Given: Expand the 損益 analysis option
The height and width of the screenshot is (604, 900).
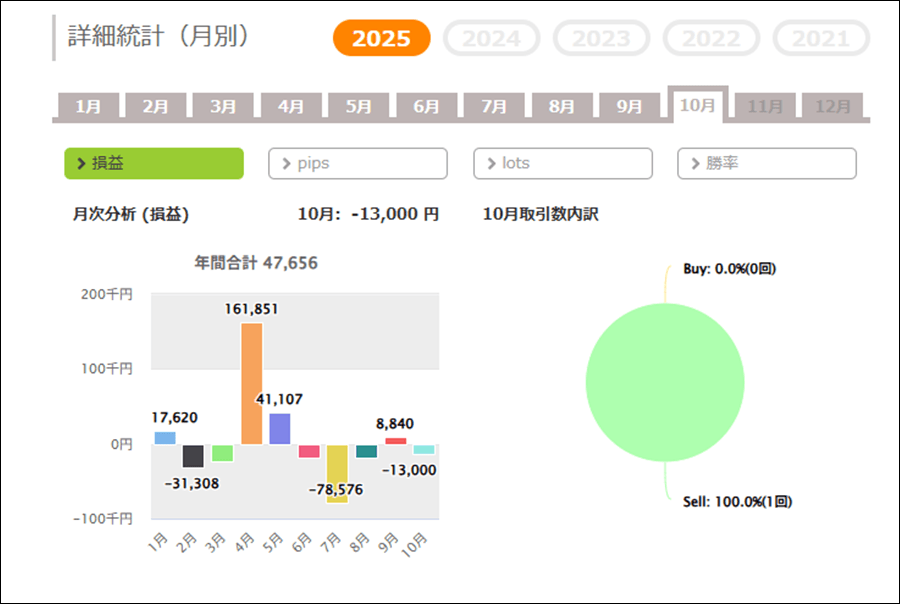Looking at the screenshot, I should point(154,163).
